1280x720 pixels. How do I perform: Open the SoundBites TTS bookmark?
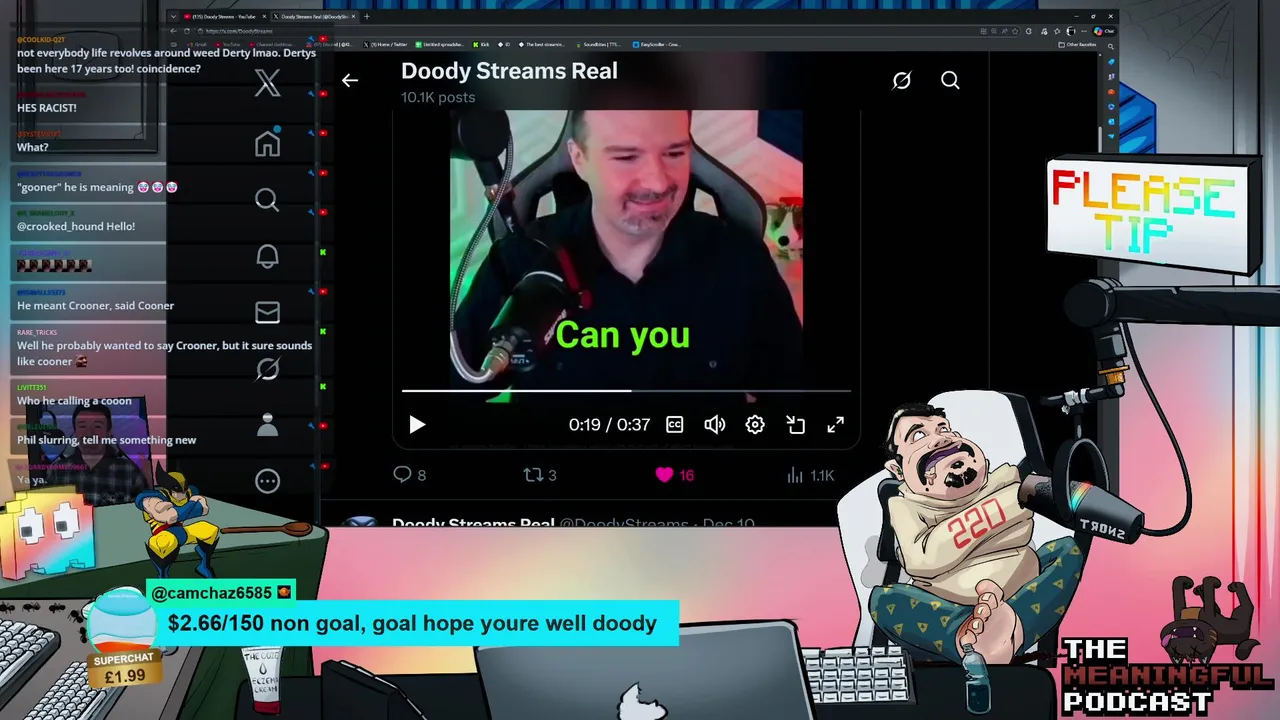598,44
